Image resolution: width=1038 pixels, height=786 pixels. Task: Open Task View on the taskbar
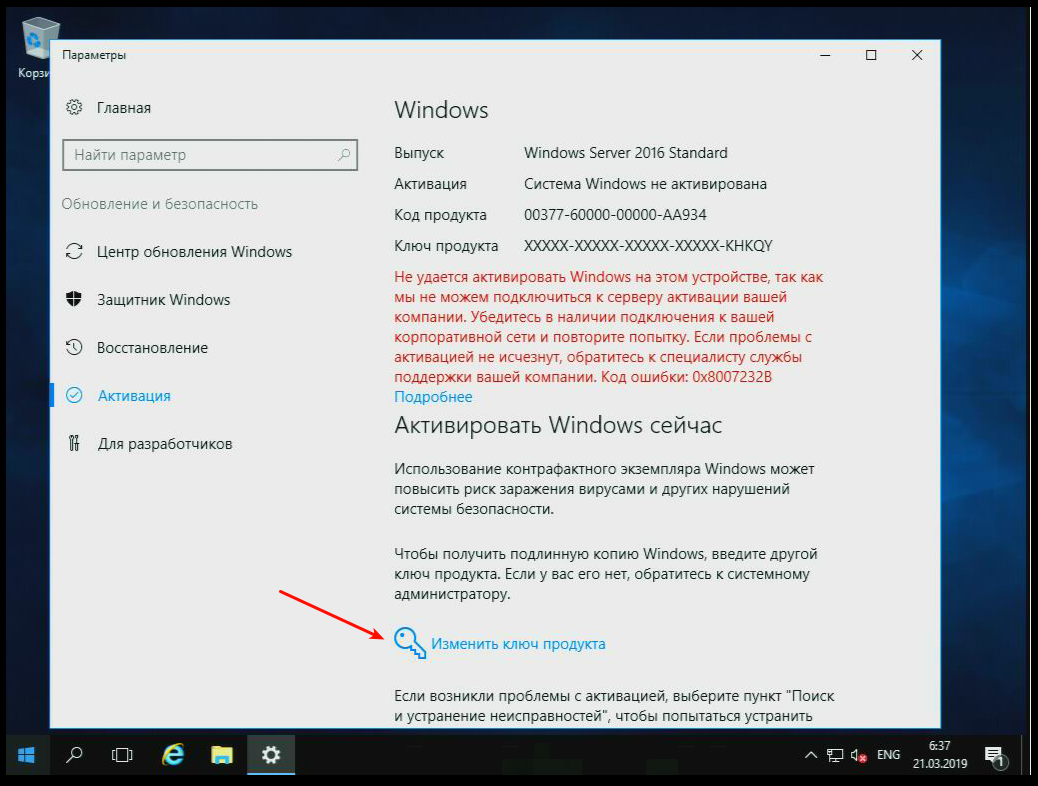(123, 755)
